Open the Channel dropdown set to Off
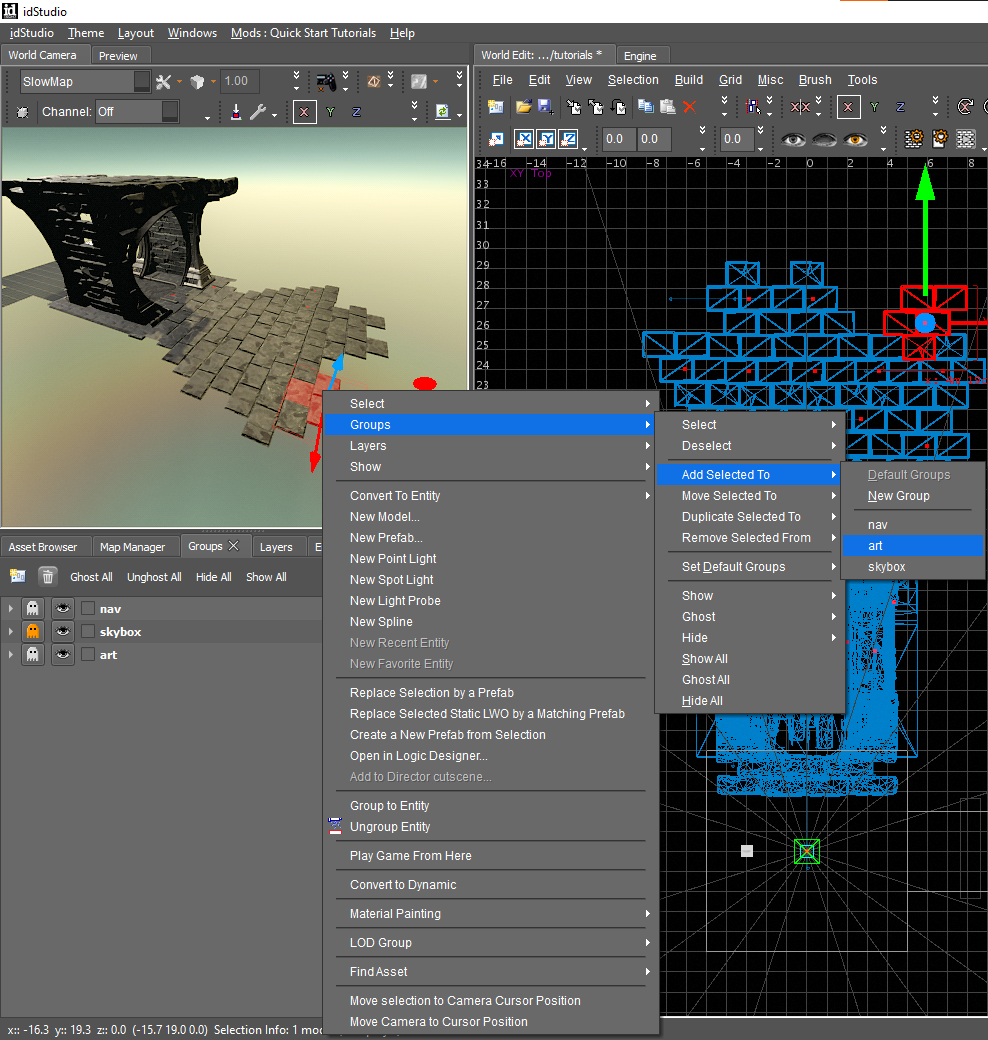The image size is (988, 1040). pyautogui.click(x=137, y=111)
